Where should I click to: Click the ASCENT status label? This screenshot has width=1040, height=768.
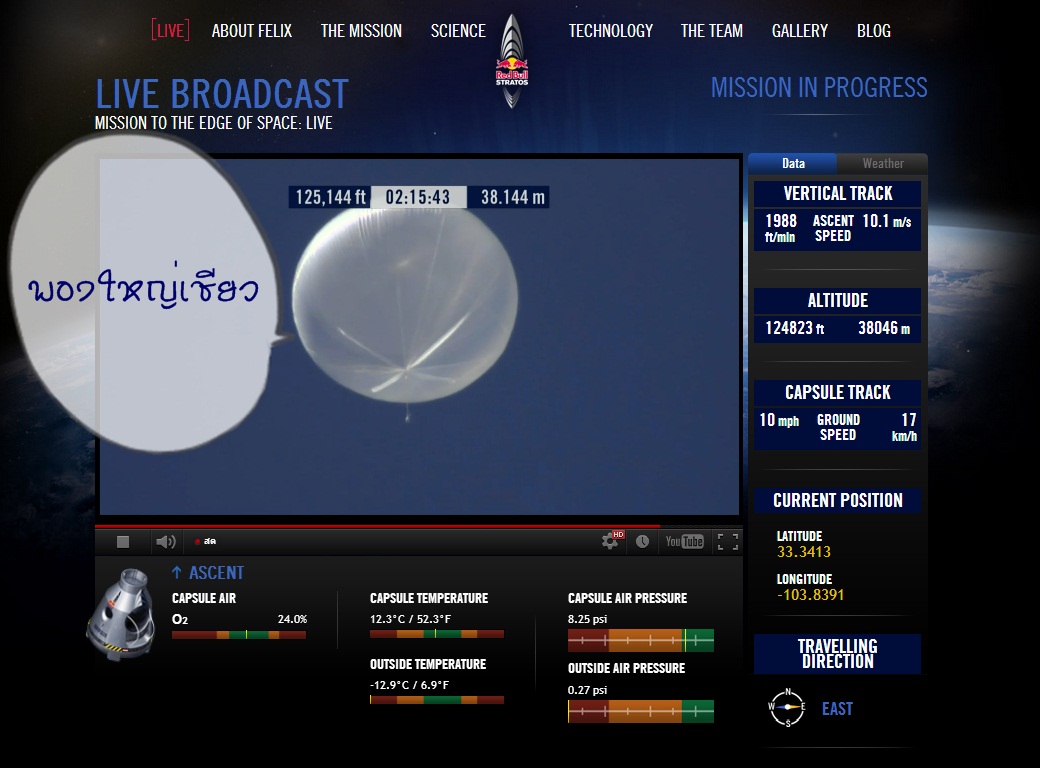point(216,572)
